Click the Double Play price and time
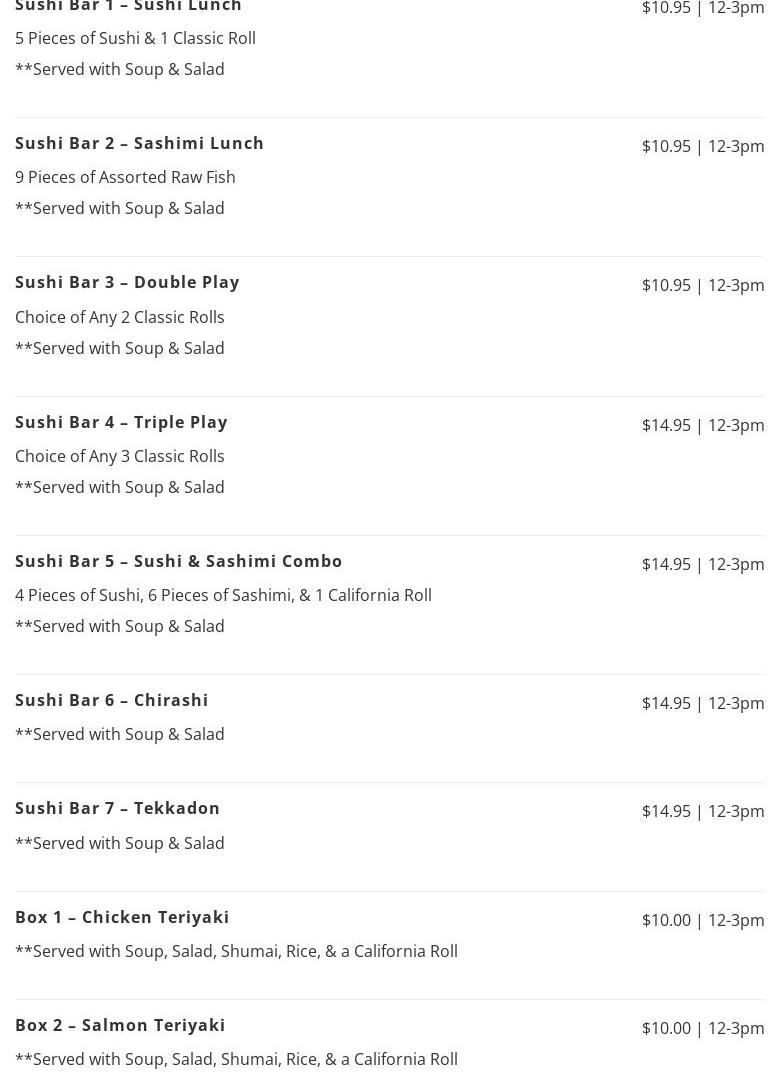The image size is (780, 1087). tap(702, 285)
